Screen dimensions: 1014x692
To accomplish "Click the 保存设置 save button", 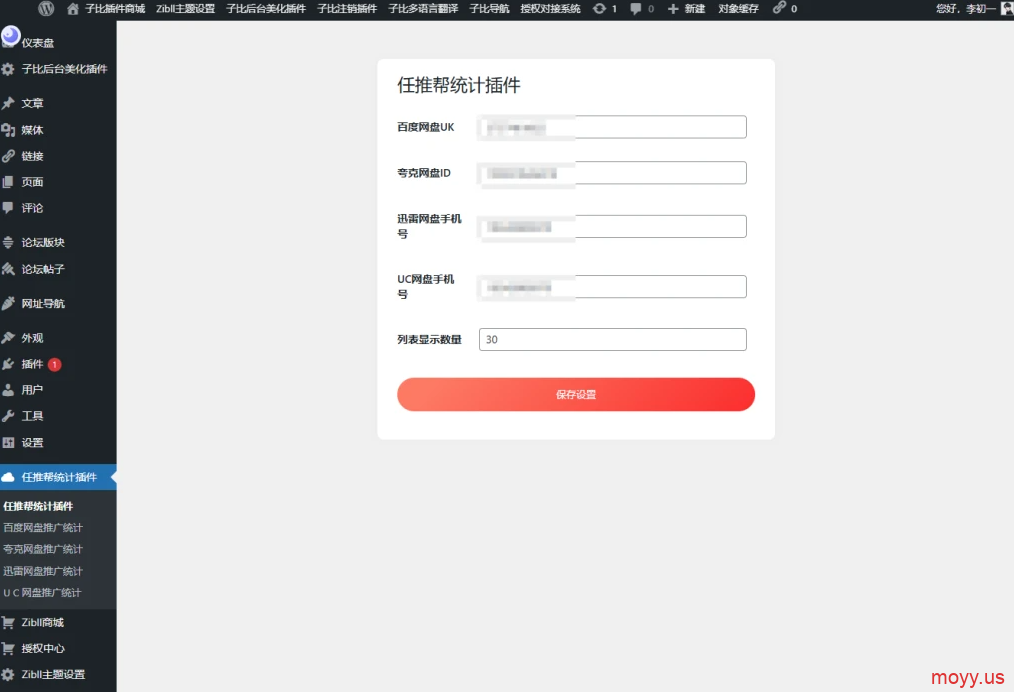I will click(576, 395).
